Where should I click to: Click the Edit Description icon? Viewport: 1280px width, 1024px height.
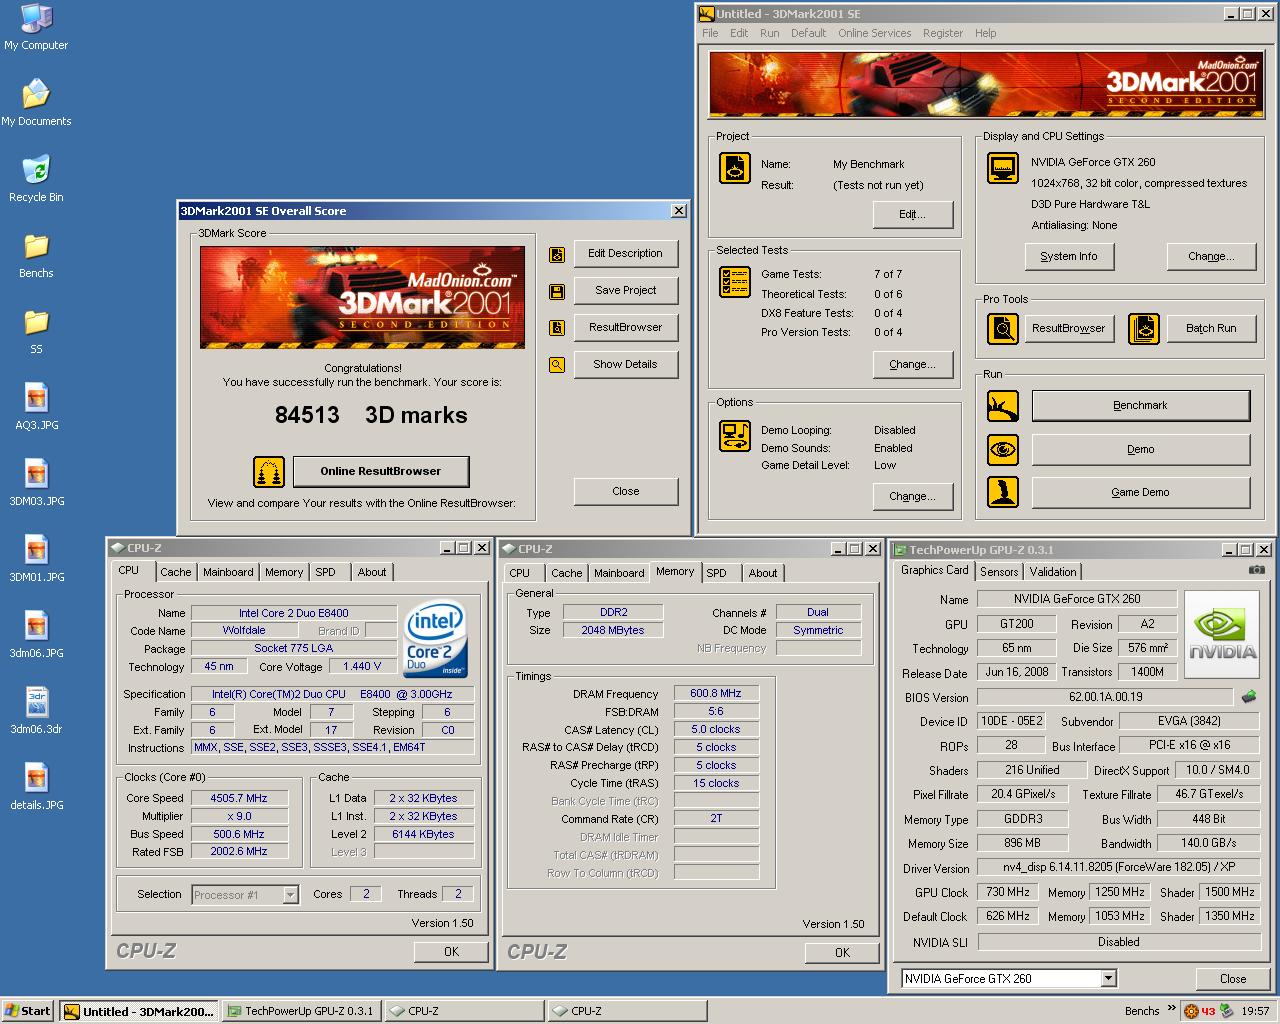pos(557,255)
